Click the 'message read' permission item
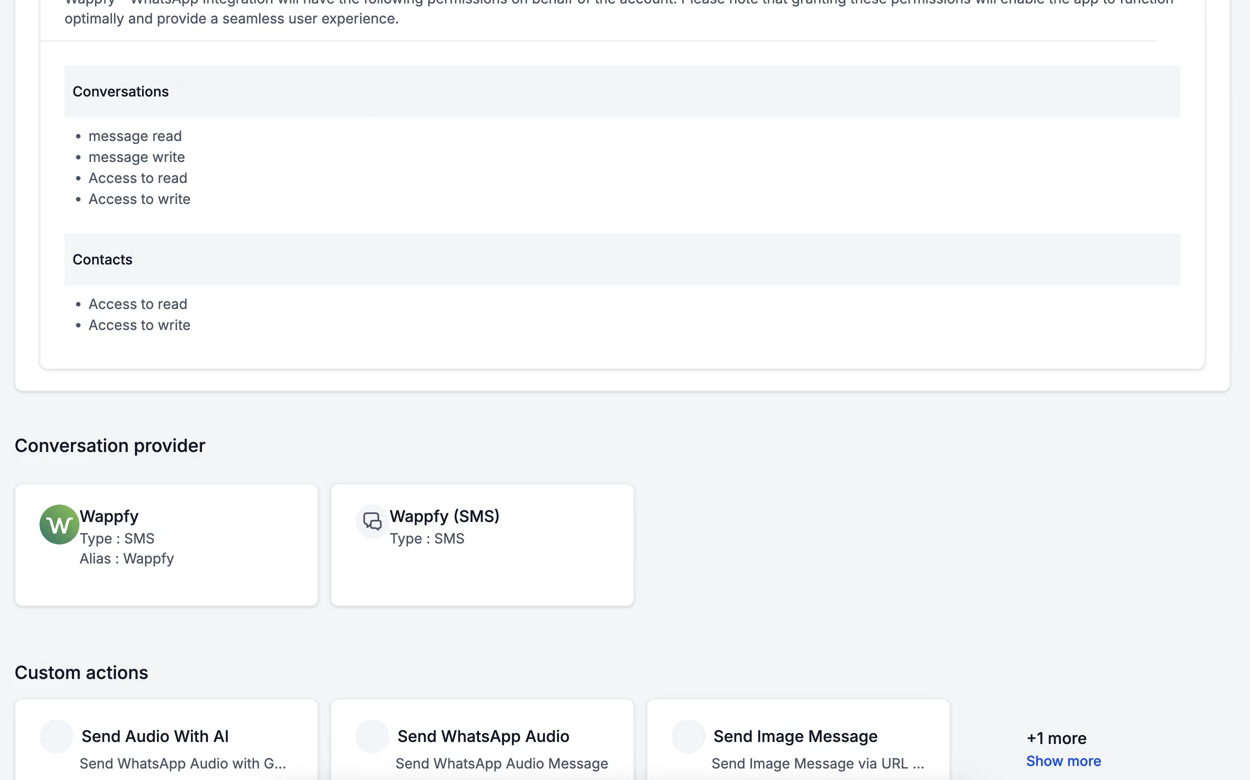This screenshot has height=780, width=1250. point(135,136)
